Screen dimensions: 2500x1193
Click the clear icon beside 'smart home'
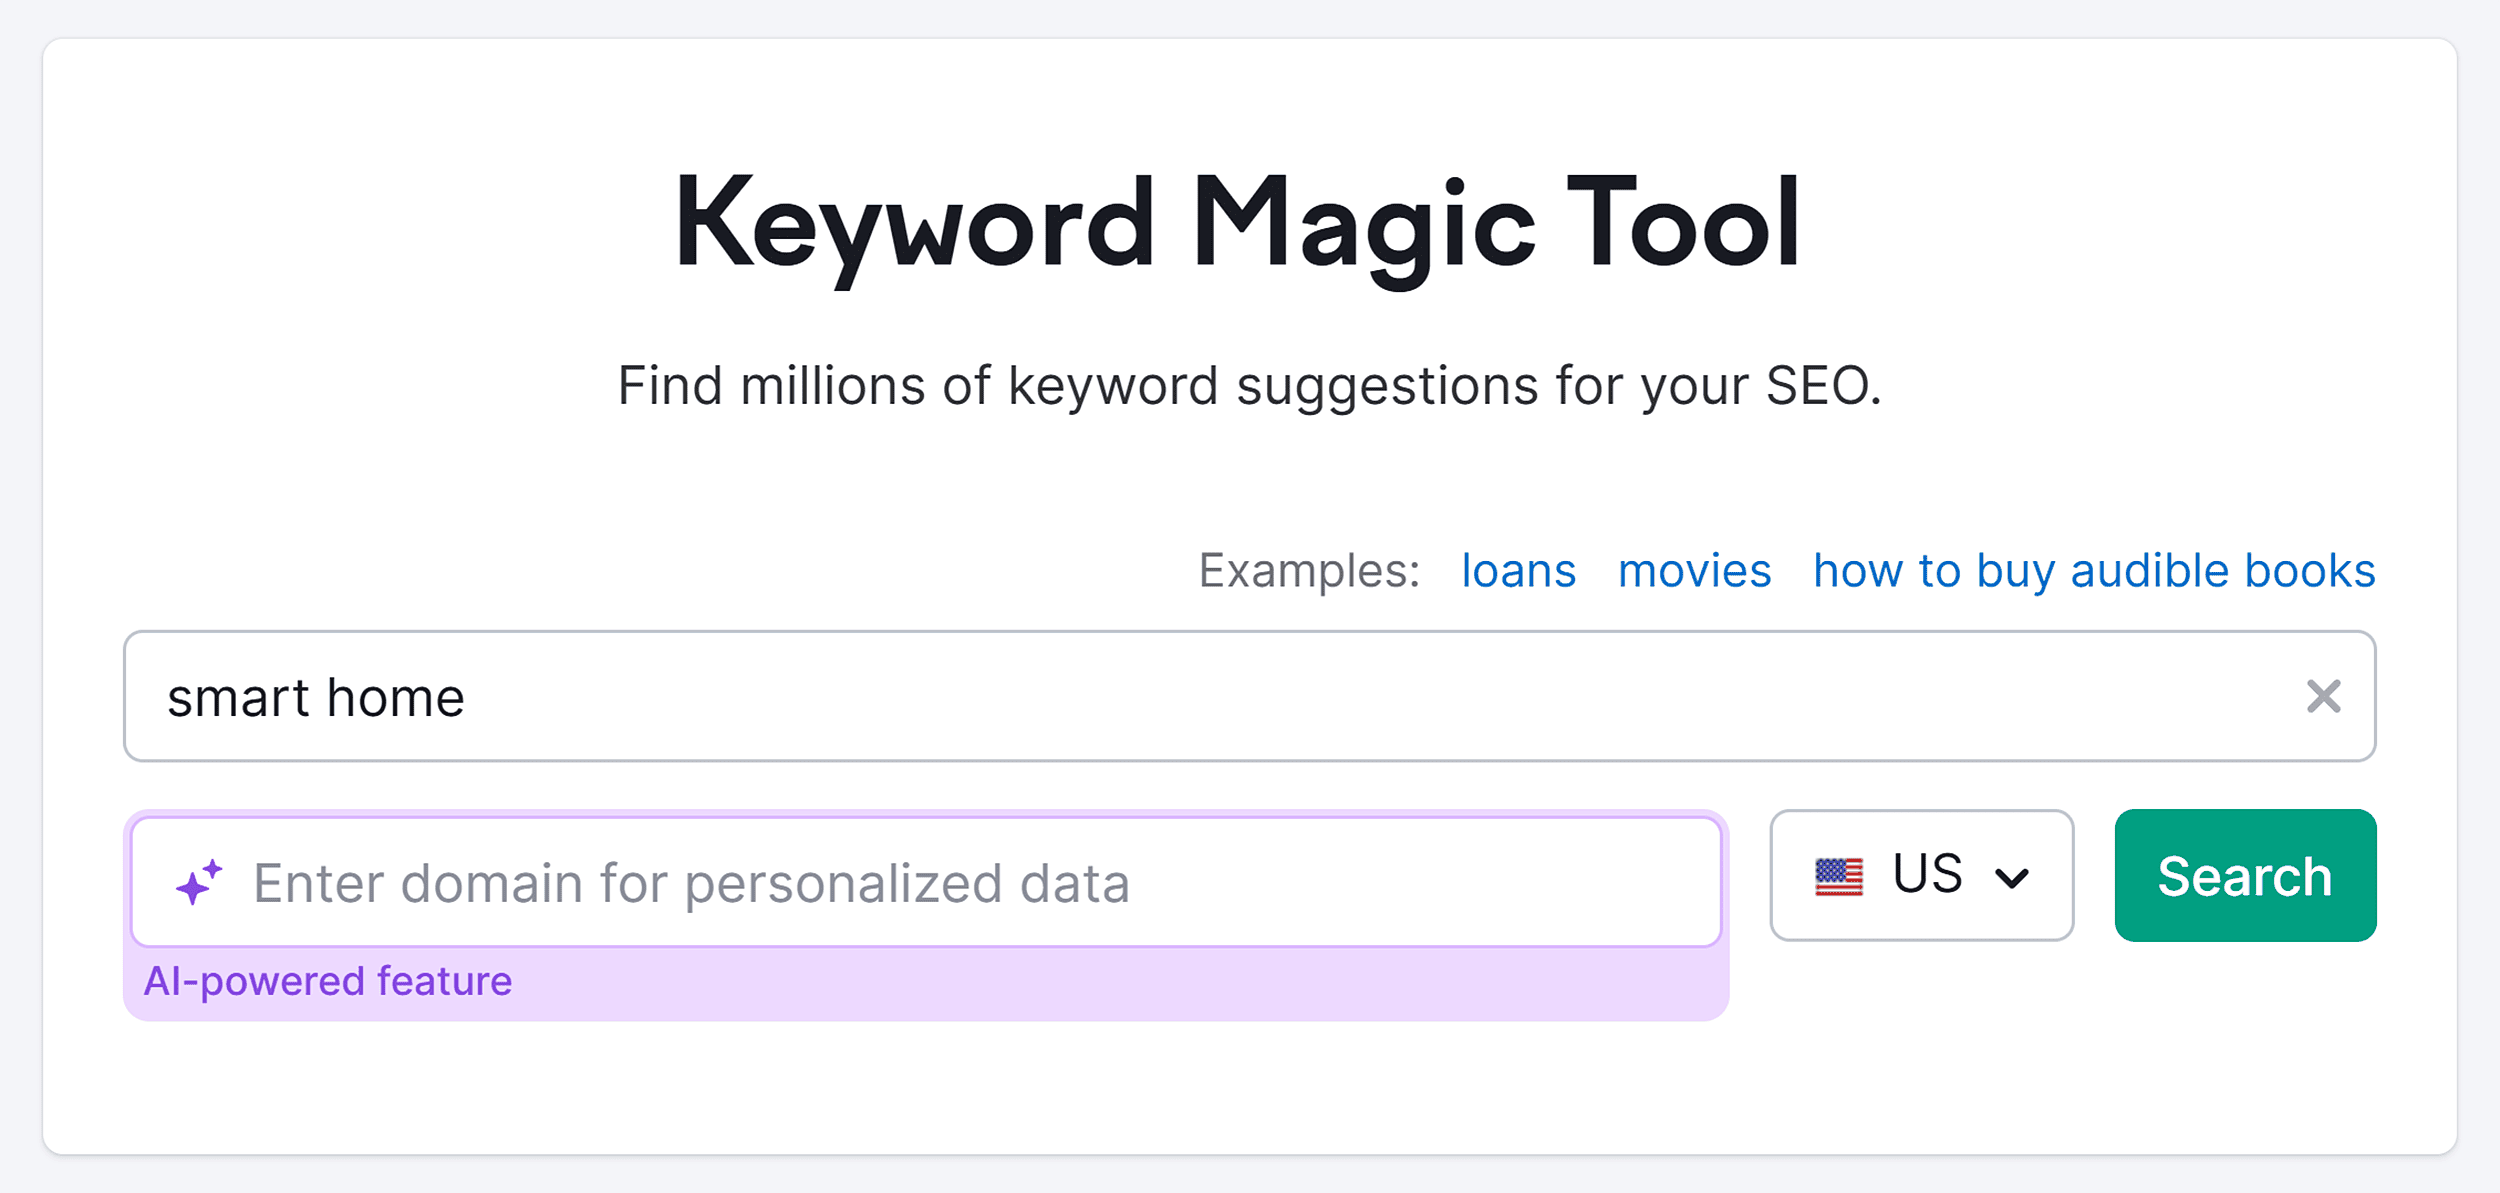[x=2325, y=696]
